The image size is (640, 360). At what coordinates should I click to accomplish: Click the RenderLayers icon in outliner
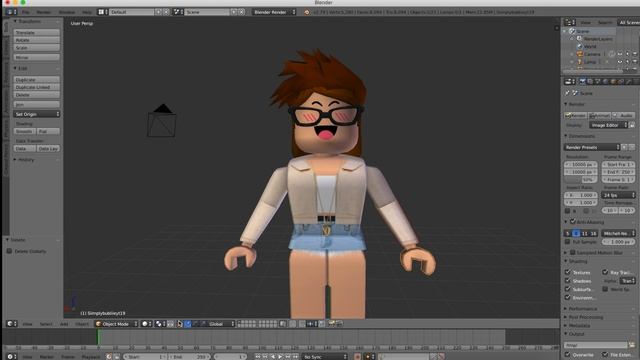tap(579, 38)
